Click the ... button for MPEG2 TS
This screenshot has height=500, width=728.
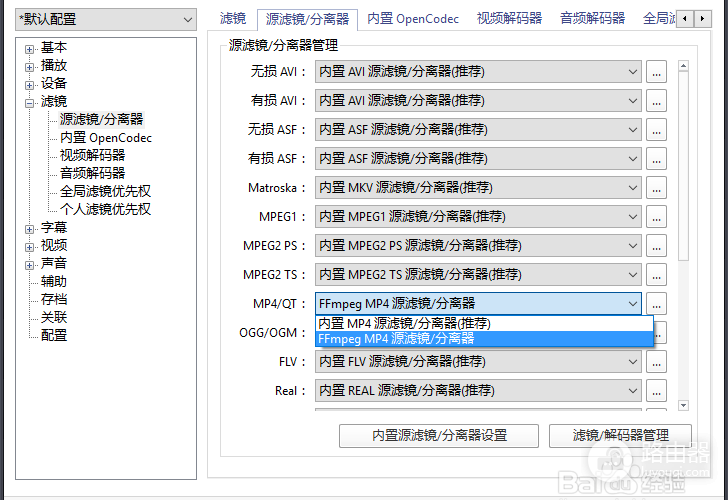[x=656, y=275]
